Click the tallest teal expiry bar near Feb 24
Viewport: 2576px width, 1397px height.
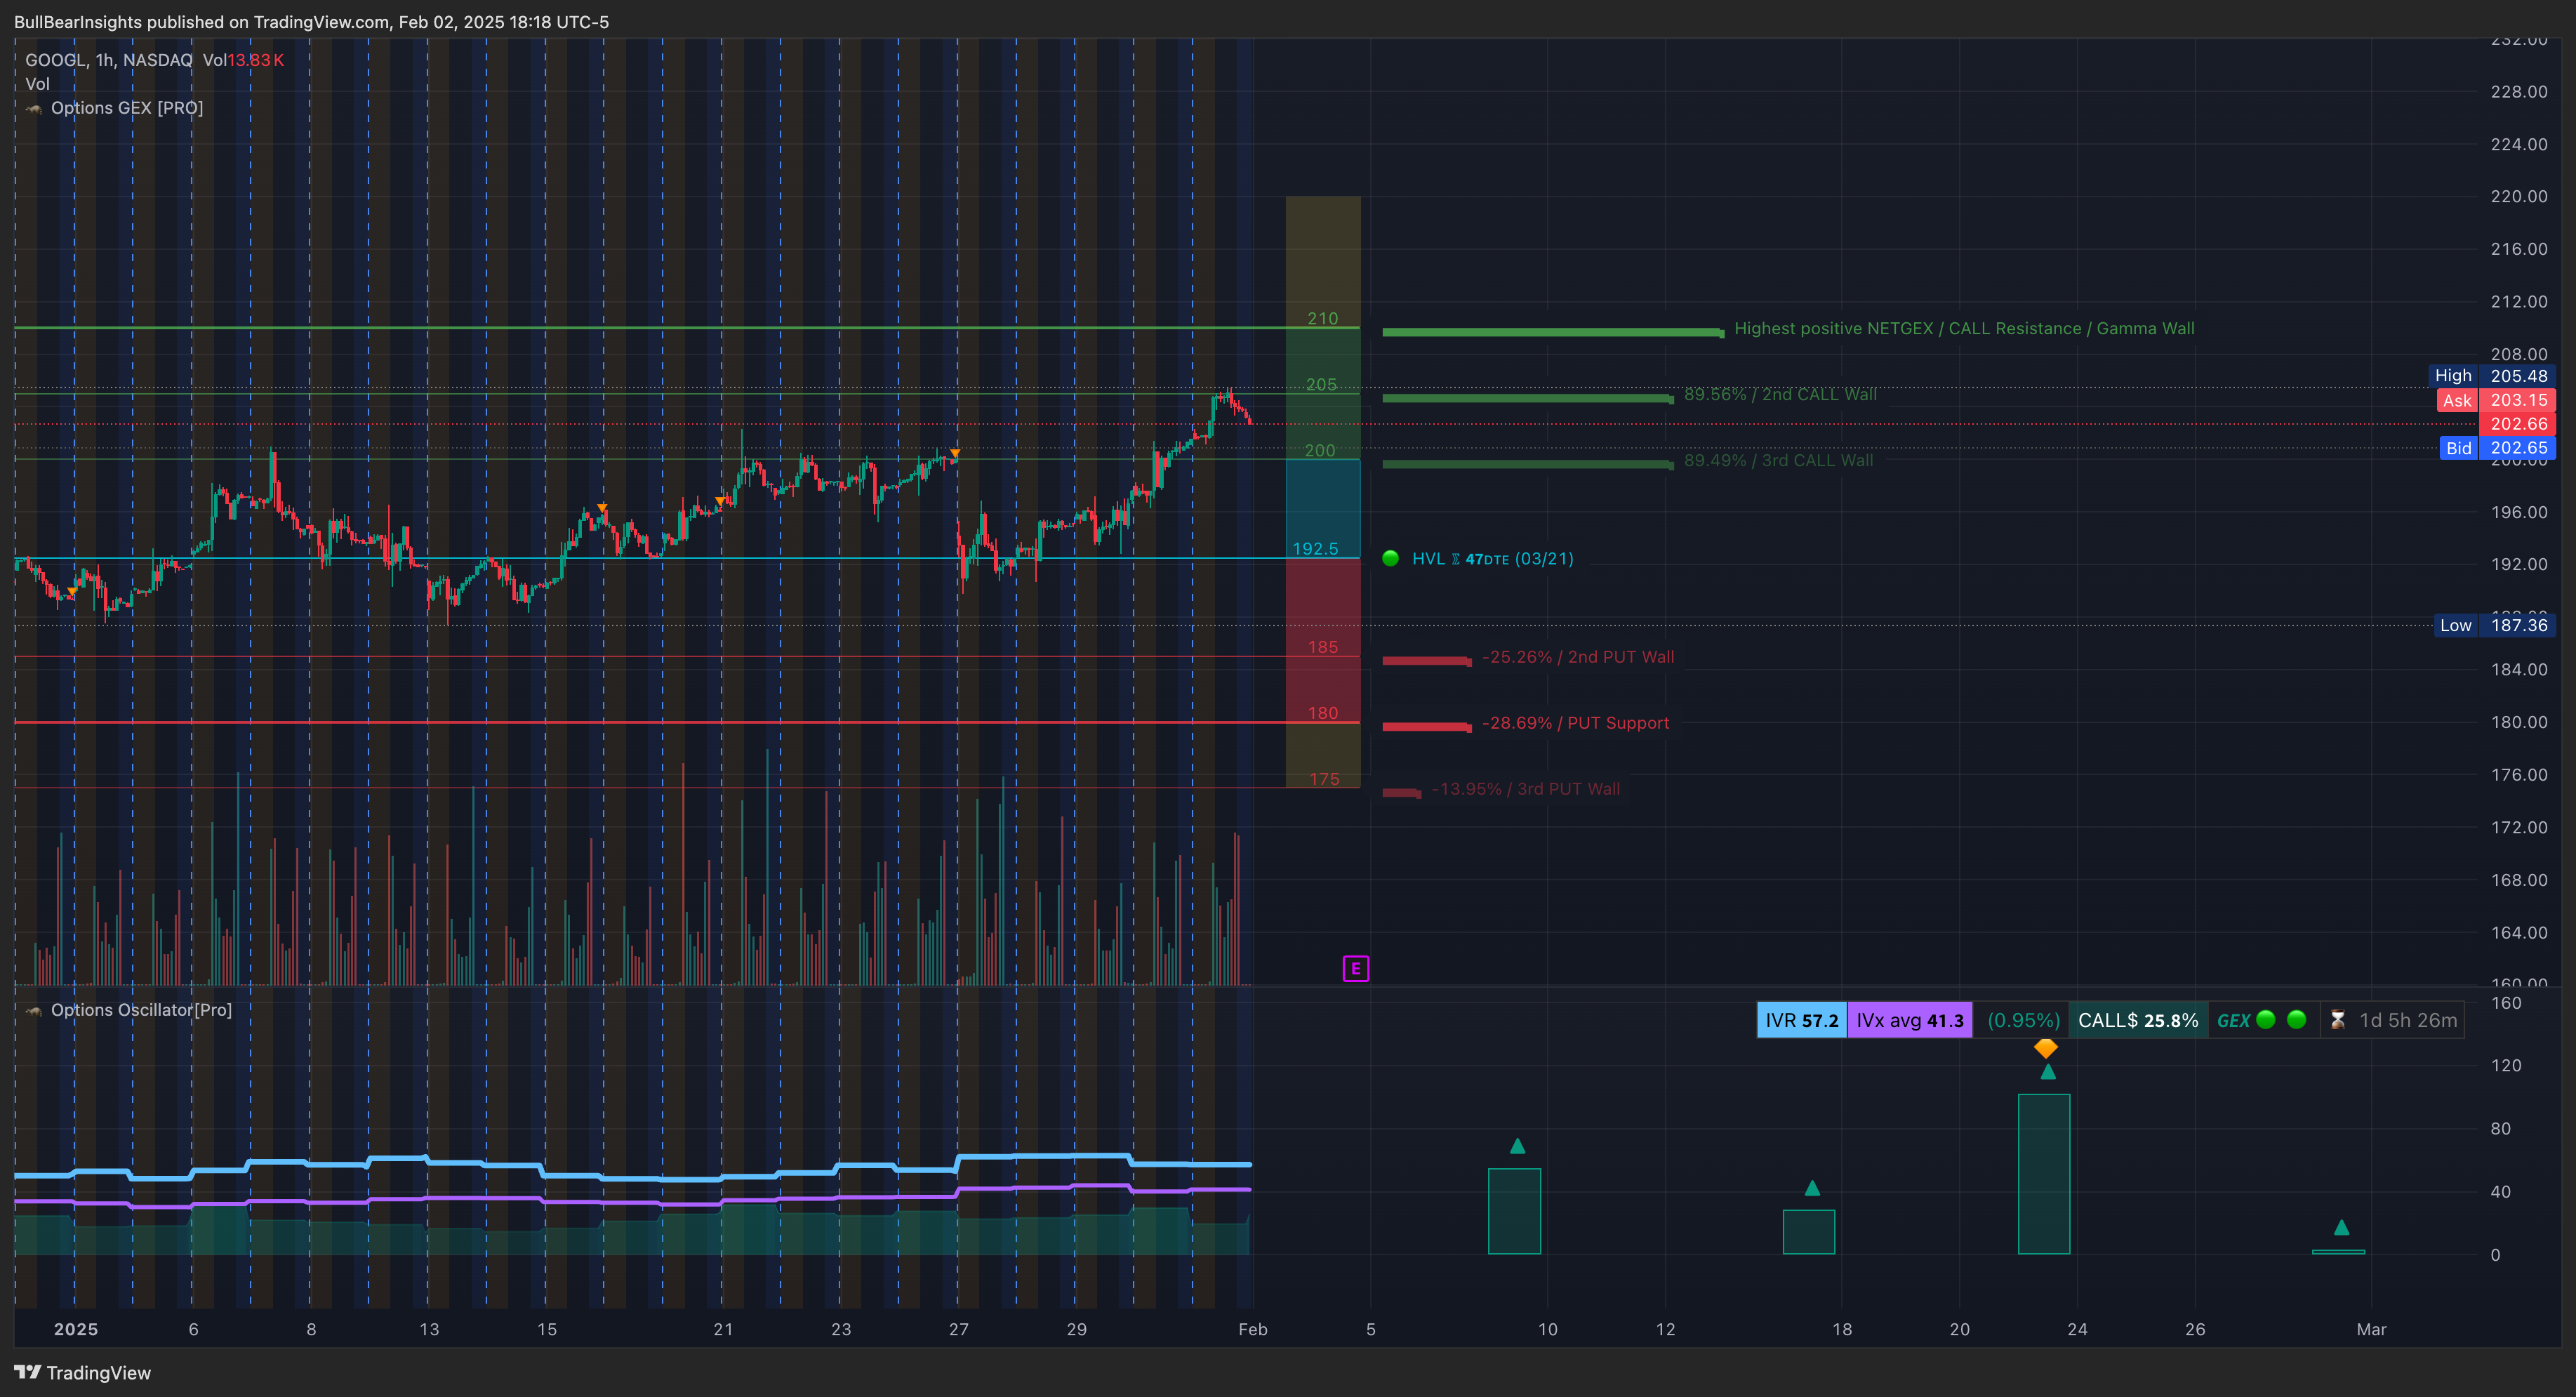(2044, 1173)
